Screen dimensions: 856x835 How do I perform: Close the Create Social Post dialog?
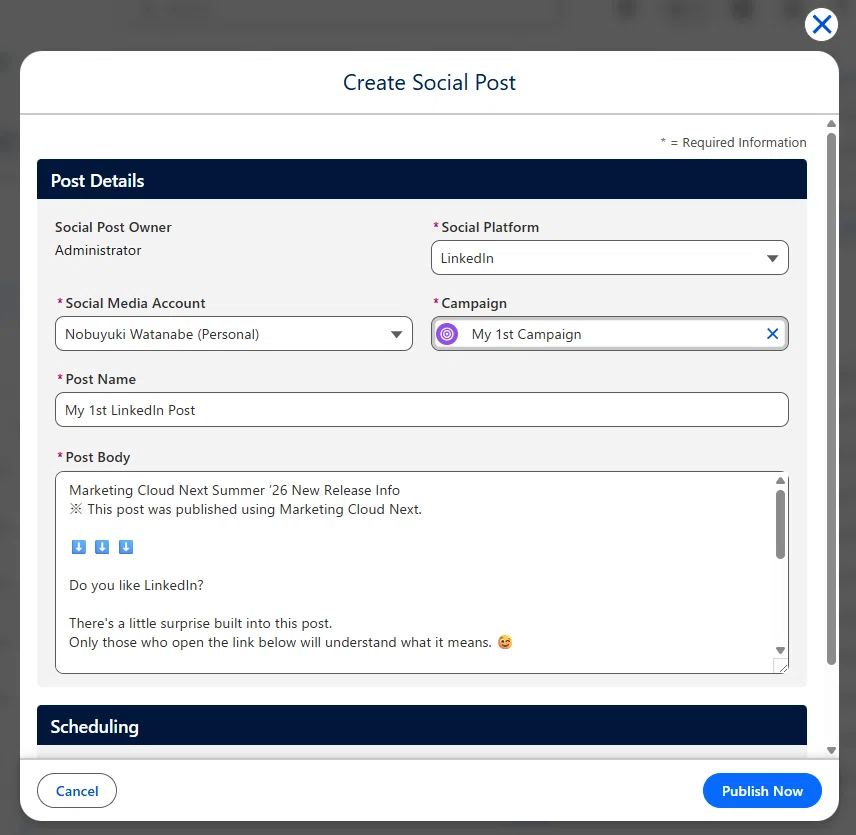point(821,24)
